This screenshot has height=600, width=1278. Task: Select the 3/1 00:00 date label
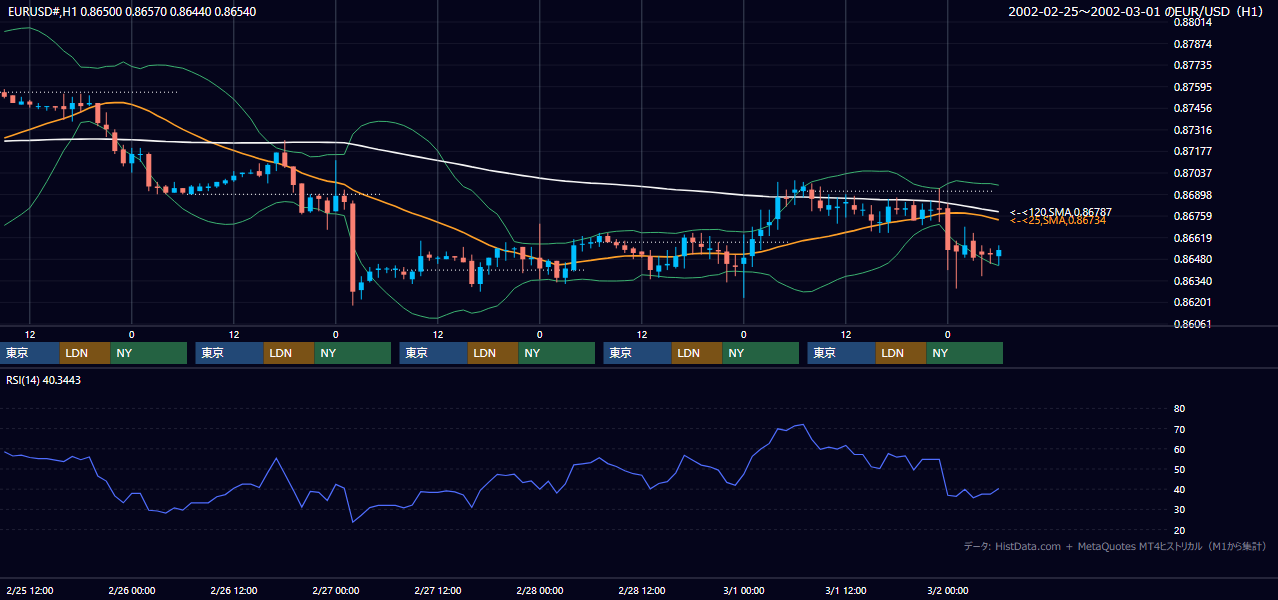743,591
